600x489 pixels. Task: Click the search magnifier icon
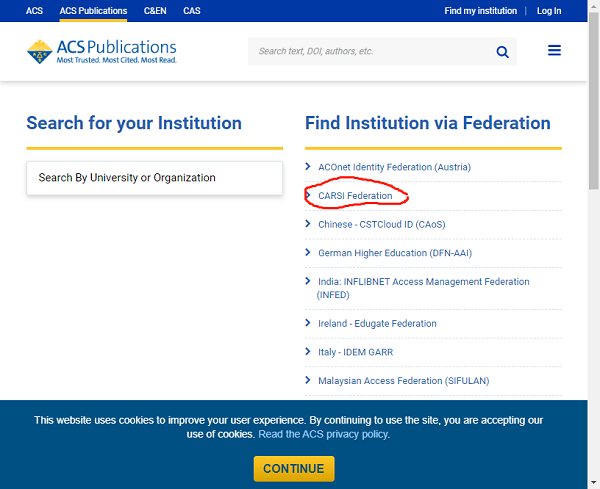tap(502, 52)
